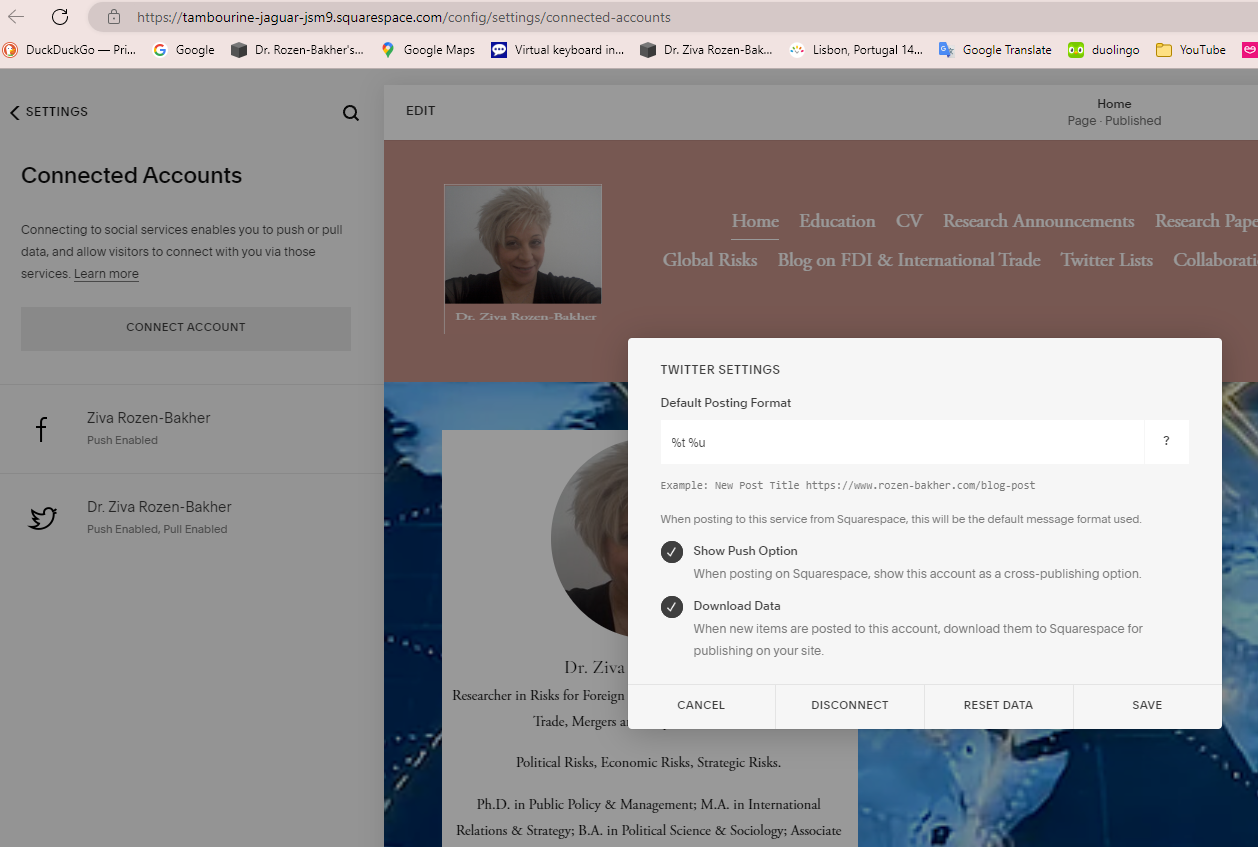This screenshot has width=1258, height=847.
Task: Open the duolingo bookmark
Action: pos(1104,50)
